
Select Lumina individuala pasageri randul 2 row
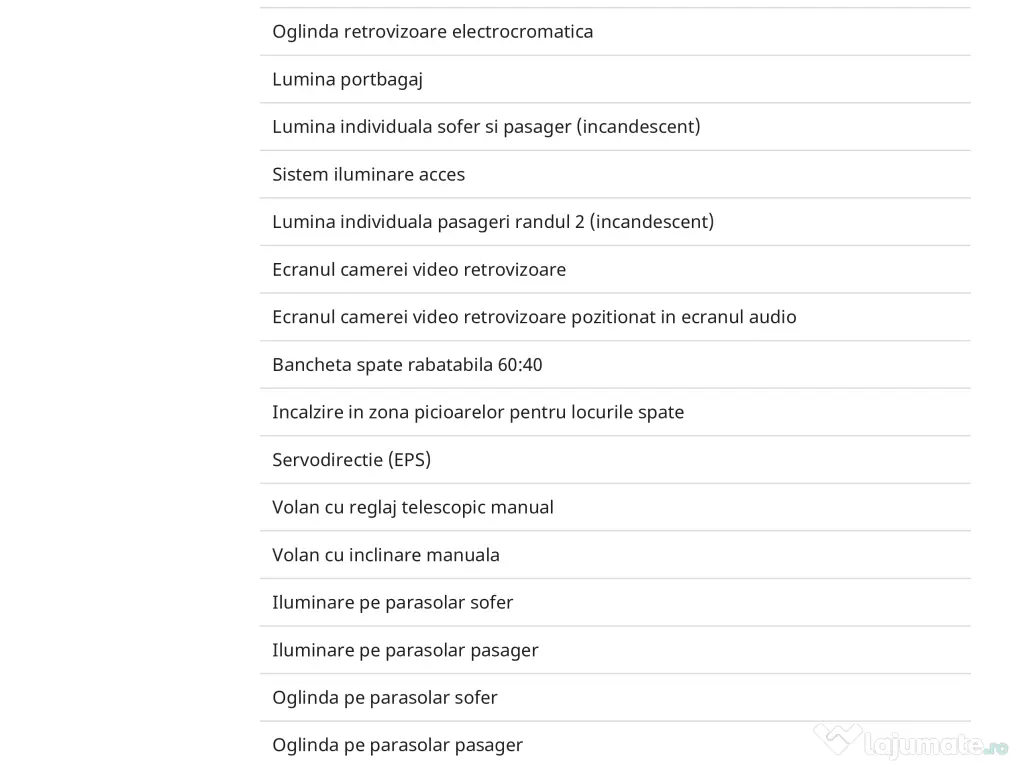point(493,221)
